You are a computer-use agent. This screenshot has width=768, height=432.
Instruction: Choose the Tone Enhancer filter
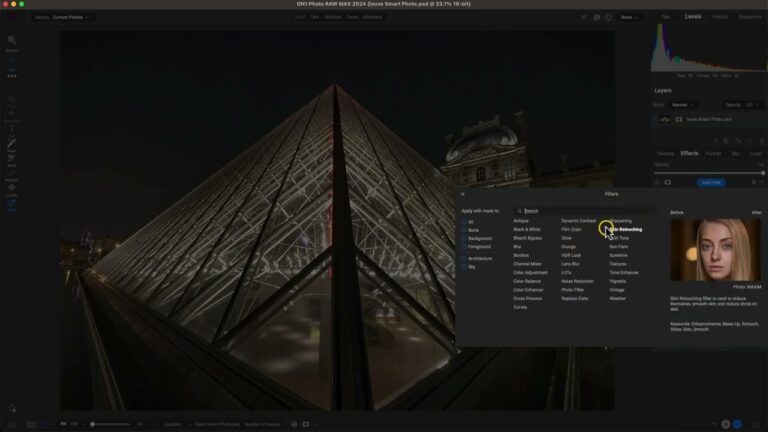click(x=624, y=273)
